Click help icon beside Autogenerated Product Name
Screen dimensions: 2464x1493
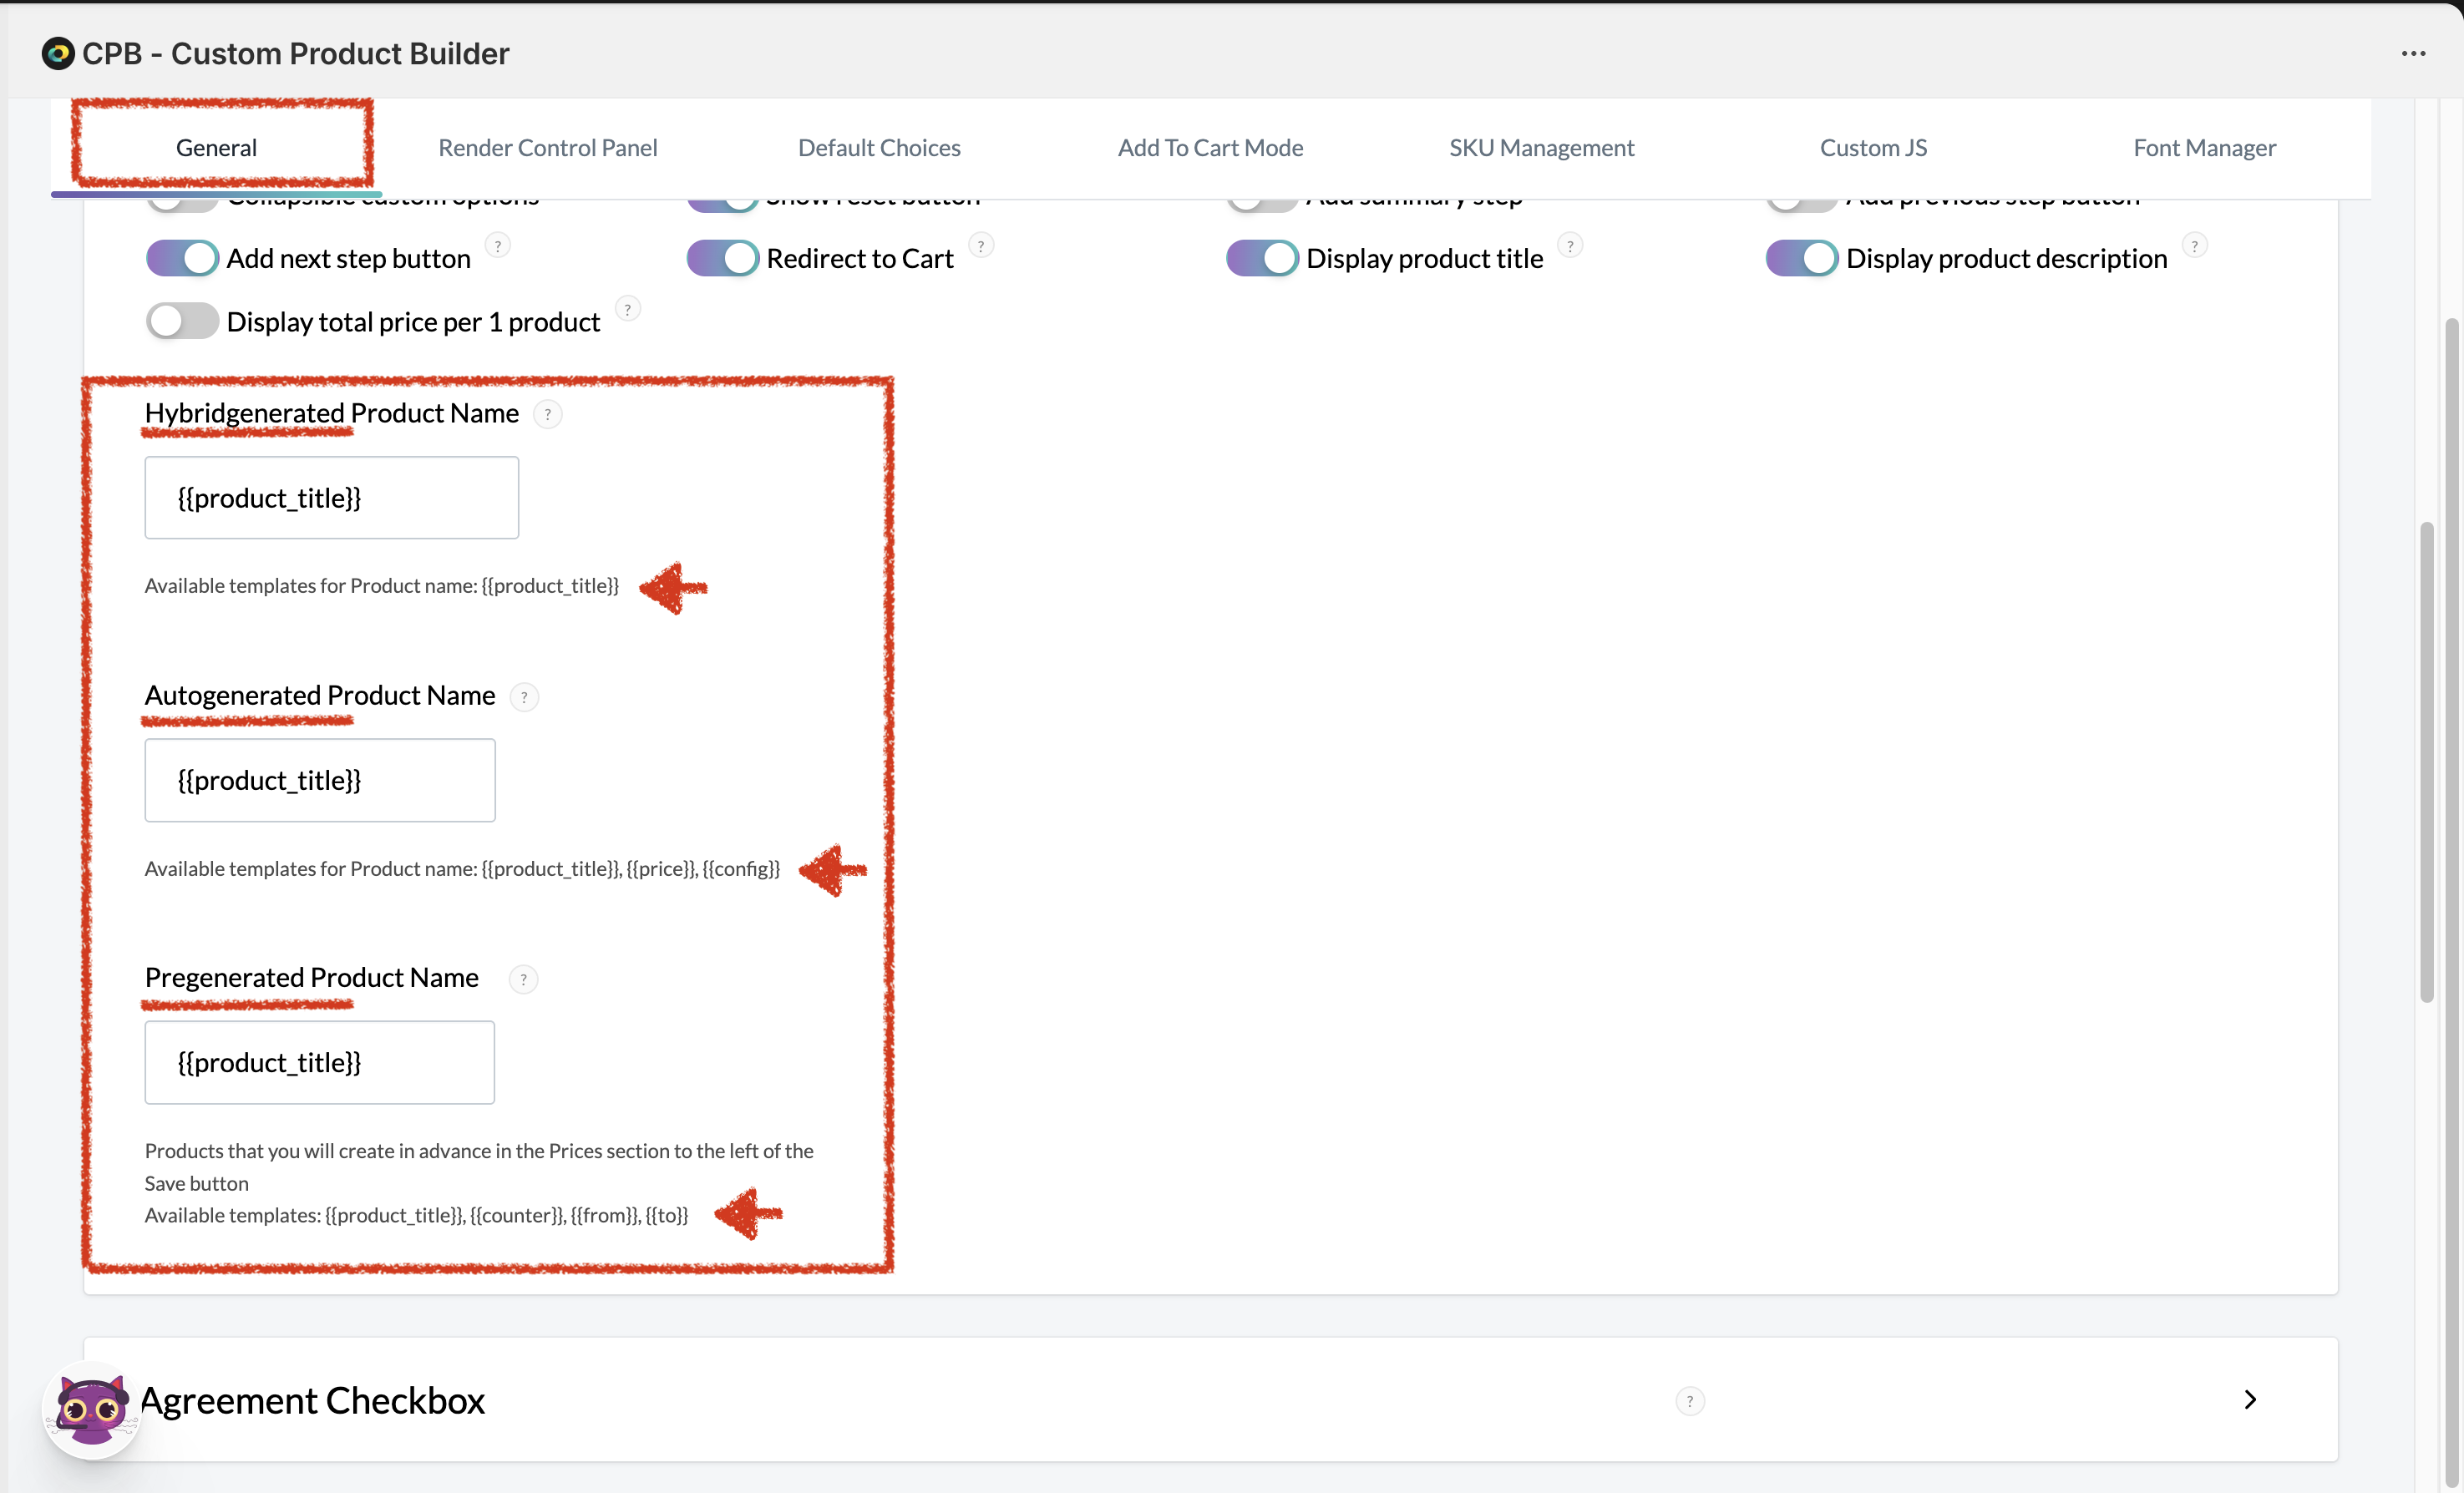click(524, 696)
